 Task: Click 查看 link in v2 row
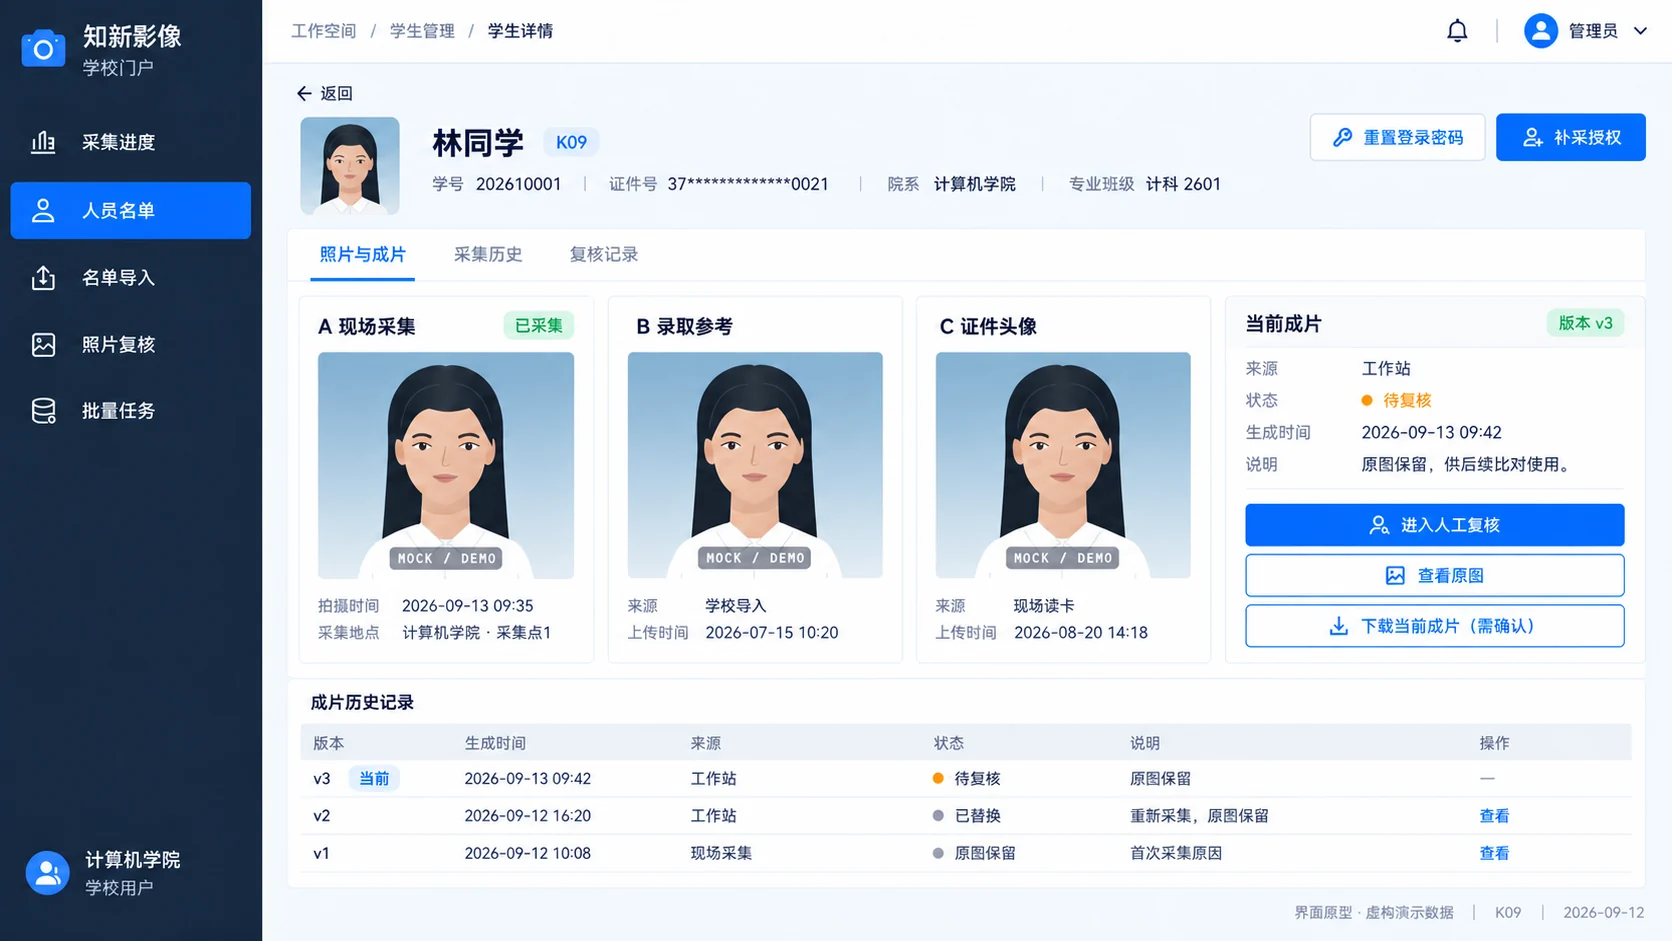click(1494, 816)
